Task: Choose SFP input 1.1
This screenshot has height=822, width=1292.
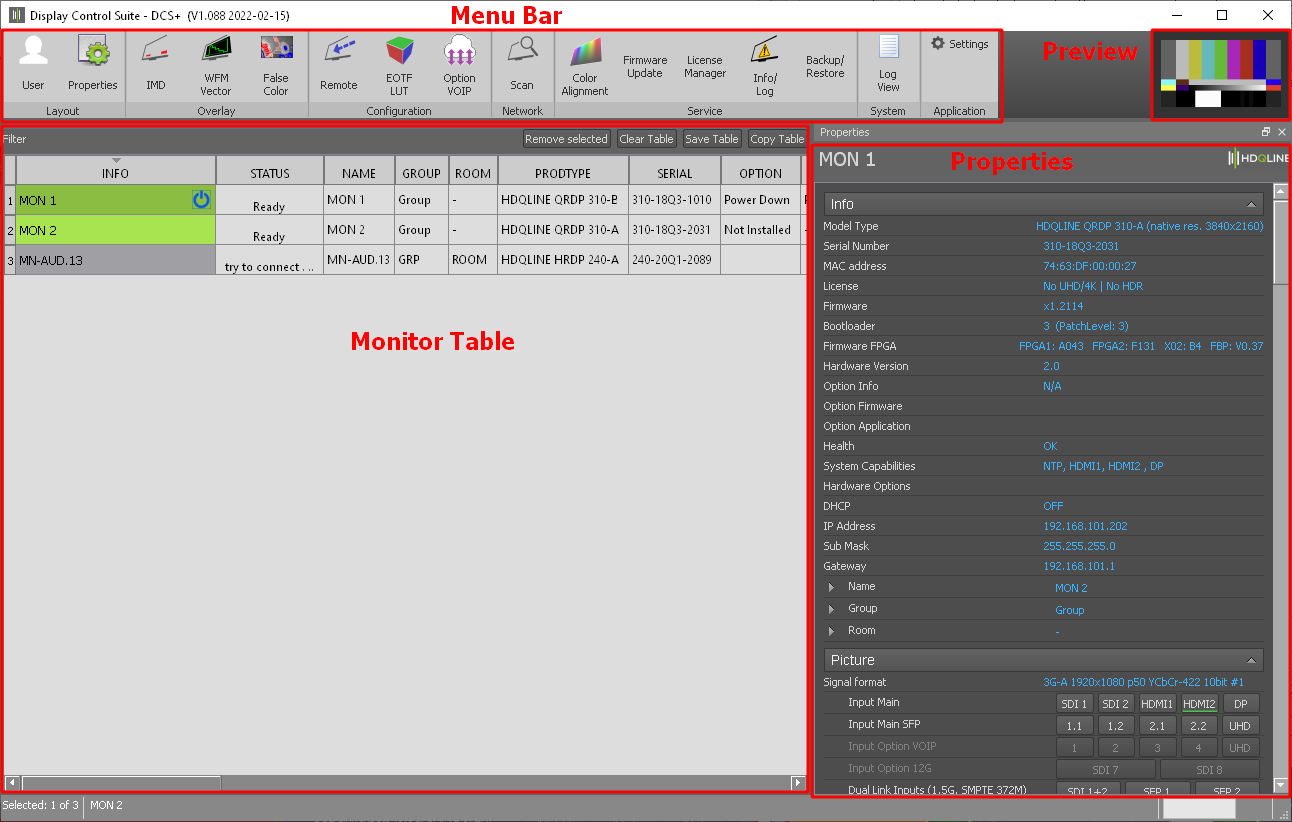Action: [1074, 726]
